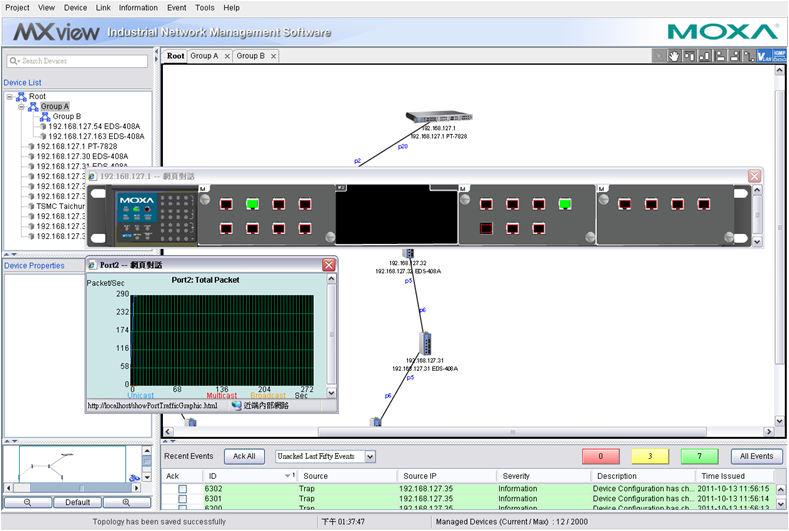
Task: Open the Device menu
Action: tap(75, 8)
